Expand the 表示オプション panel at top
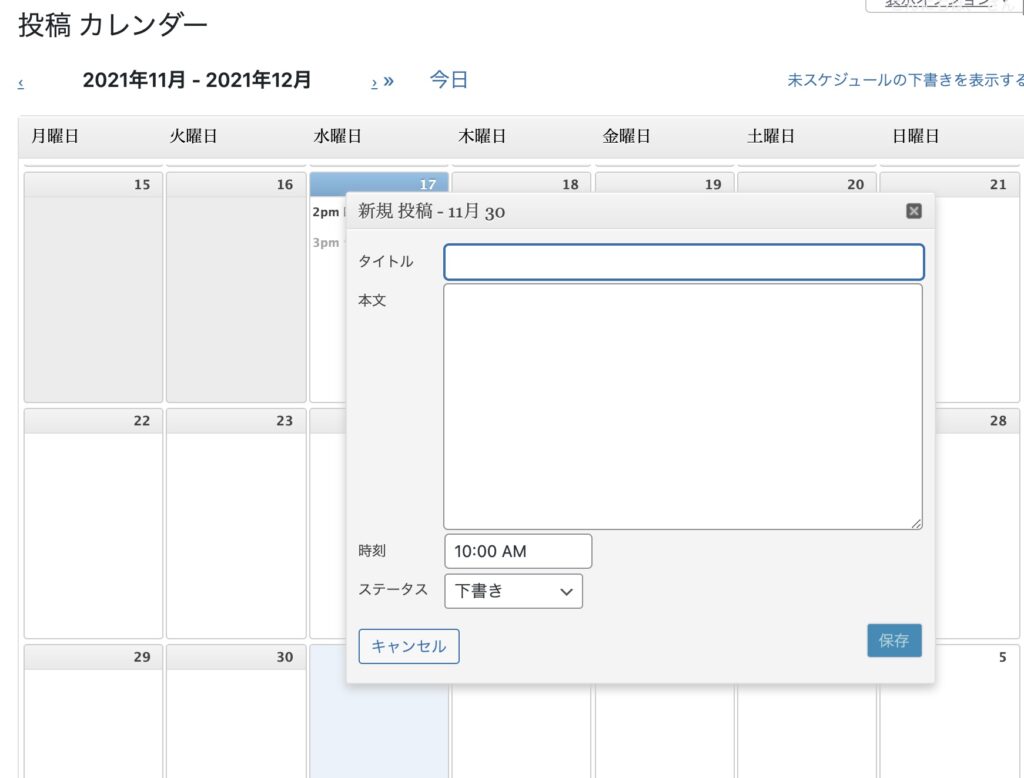The width and height of the screenshot is (1024, 778). coord(938,4)
